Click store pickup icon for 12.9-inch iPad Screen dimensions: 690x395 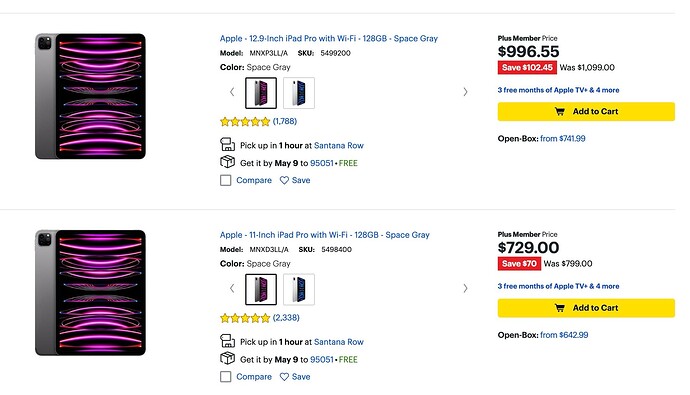click(x=227, y=144)
